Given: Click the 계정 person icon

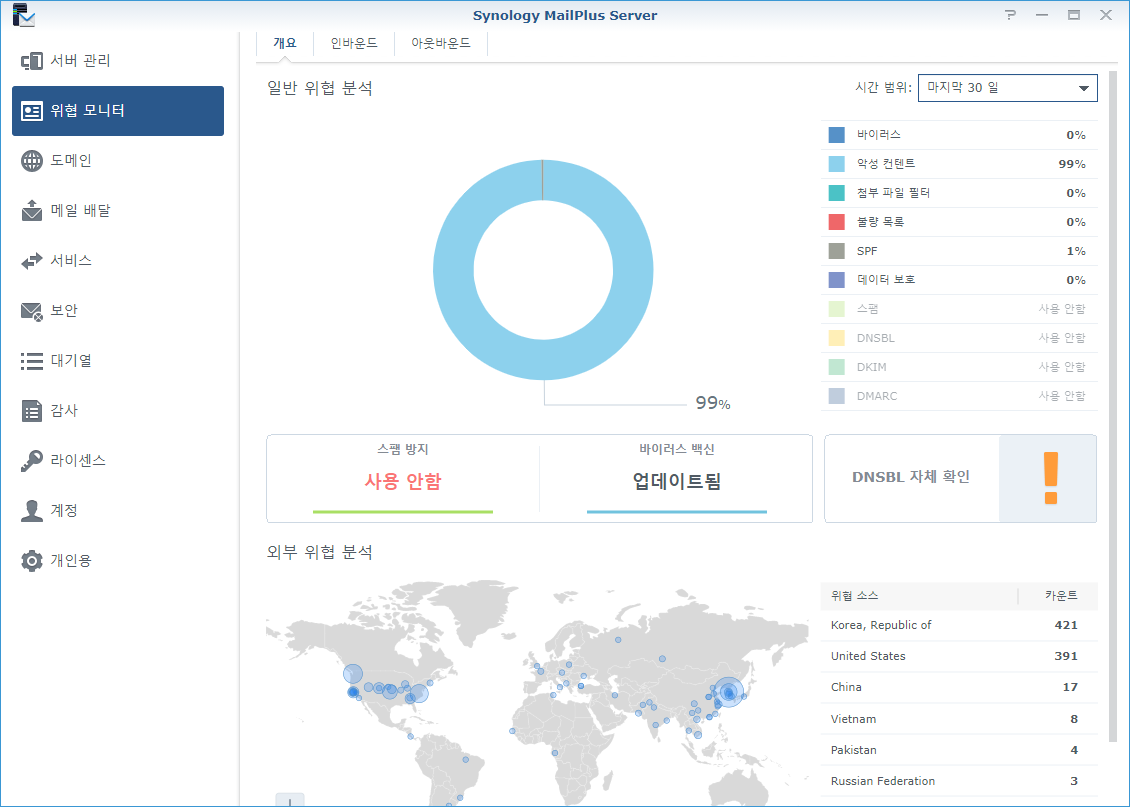Looking at the screenshot, I should pos(32,511).
